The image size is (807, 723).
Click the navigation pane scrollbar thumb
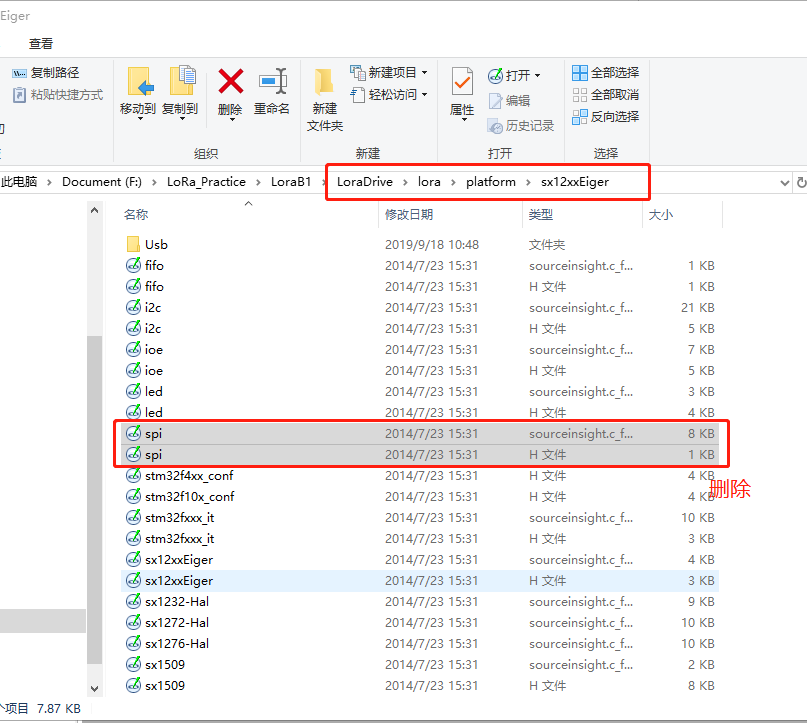coord(94,499)
